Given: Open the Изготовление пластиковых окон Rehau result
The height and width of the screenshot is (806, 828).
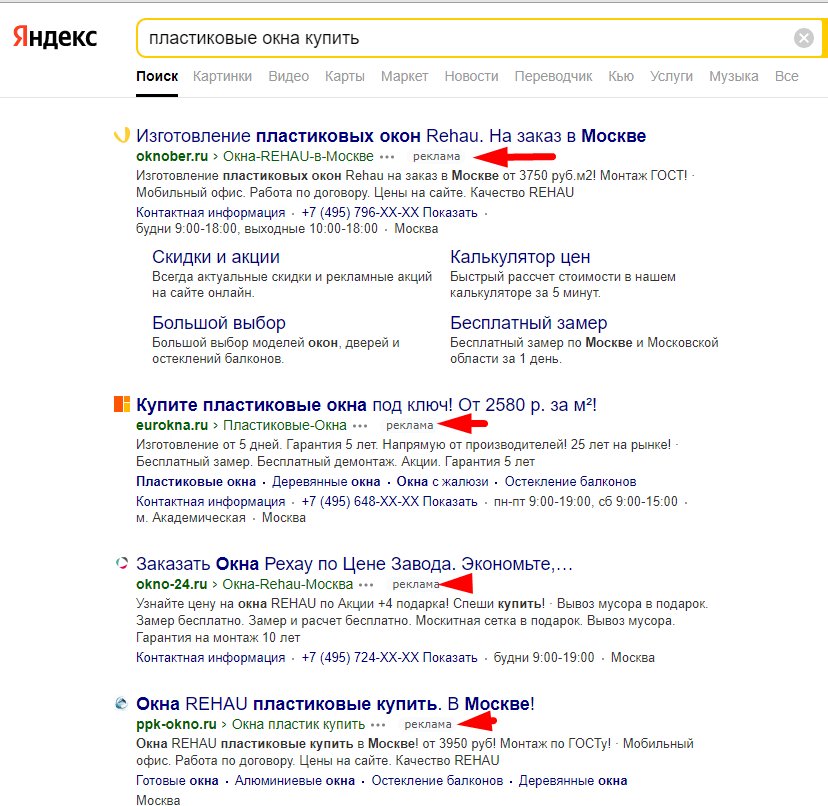Looking at the screenshot, I should click(x=391, y=136).
